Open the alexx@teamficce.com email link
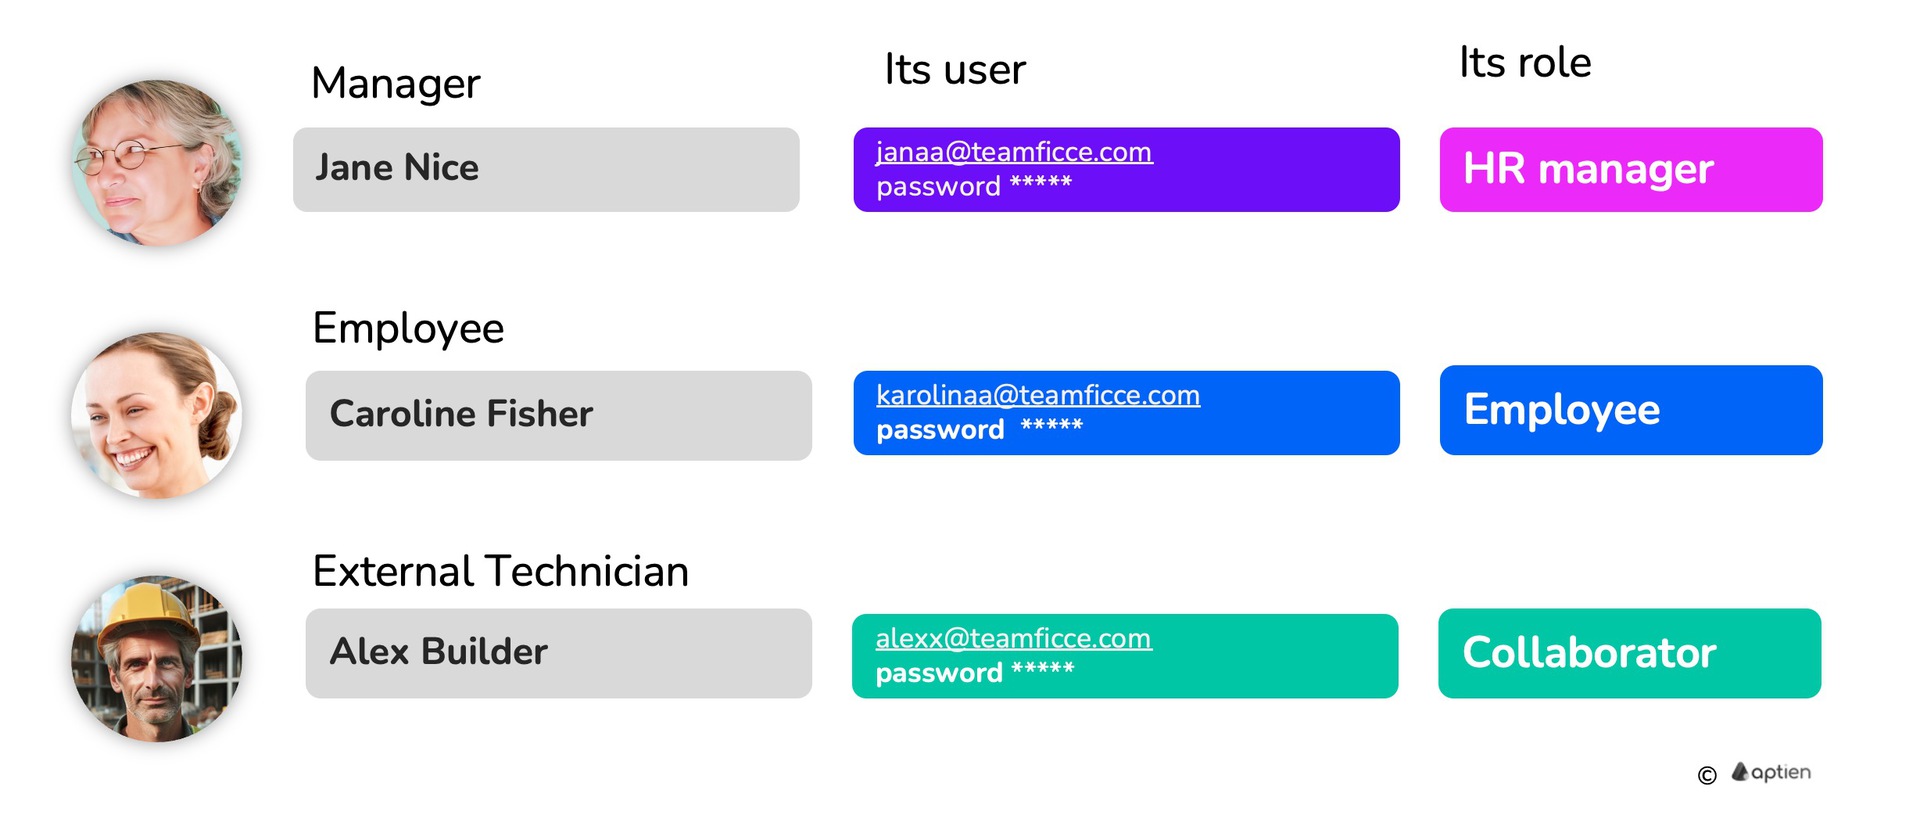This screenshot has width=1920, height=840. pos(1013,638)
